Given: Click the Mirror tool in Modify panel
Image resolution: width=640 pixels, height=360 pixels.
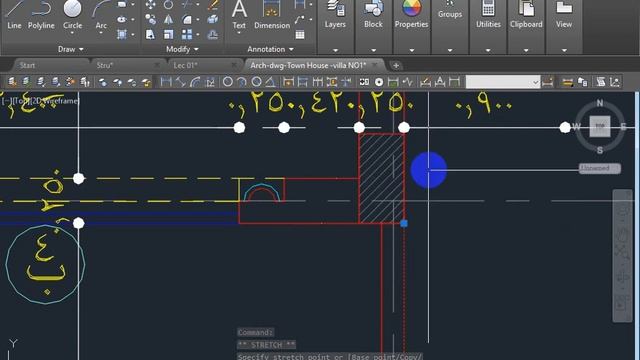Looking at the screenshot, I should click(x=168, y=19).
